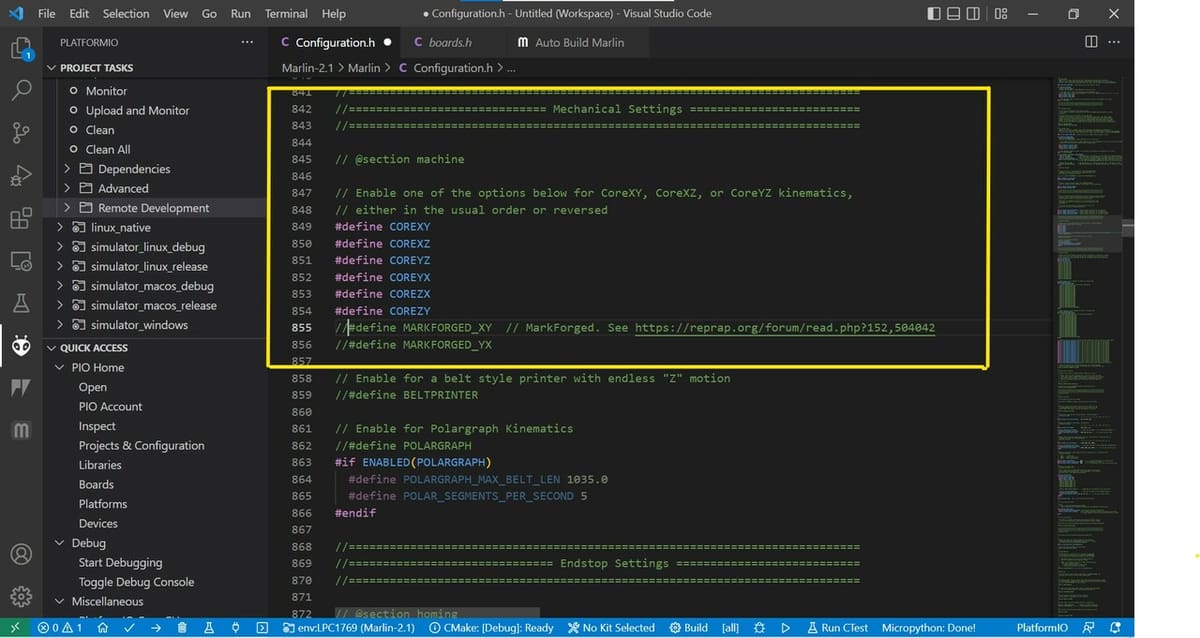Open the Explorer view in activity bar

(x=21, y=48)
